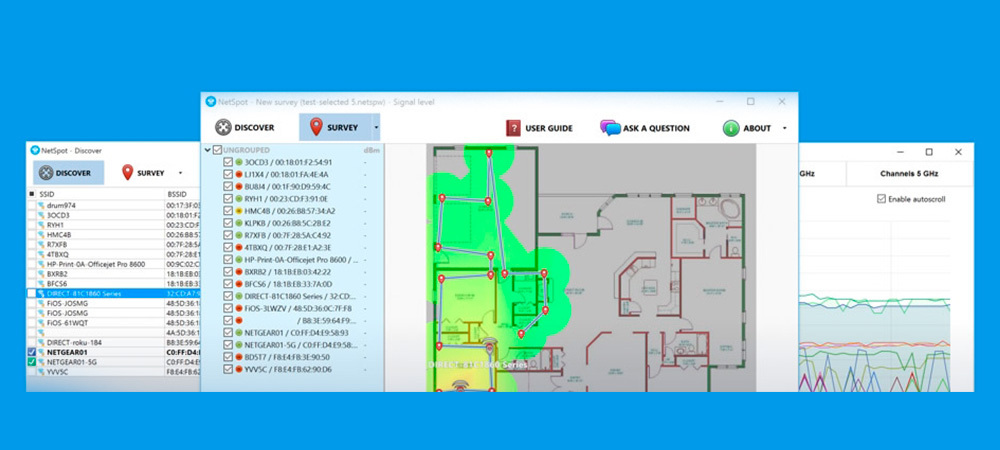Image resolution: width=1000 pixels, height=450 pixels.
Task: Switch to the Channels 5 GHz tab
Action: [909, 173]
